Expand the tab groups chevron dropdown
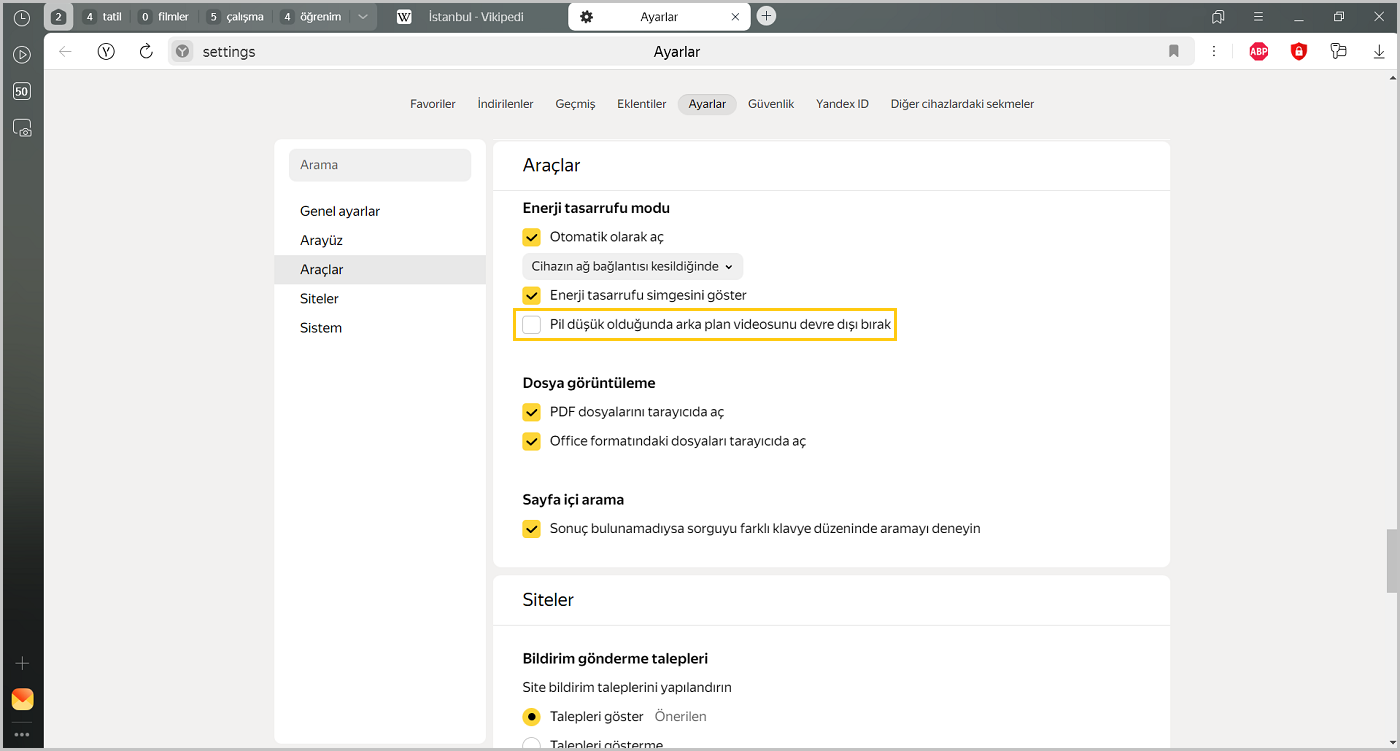This screenshot has height=751, width=1400. point(362,17)
